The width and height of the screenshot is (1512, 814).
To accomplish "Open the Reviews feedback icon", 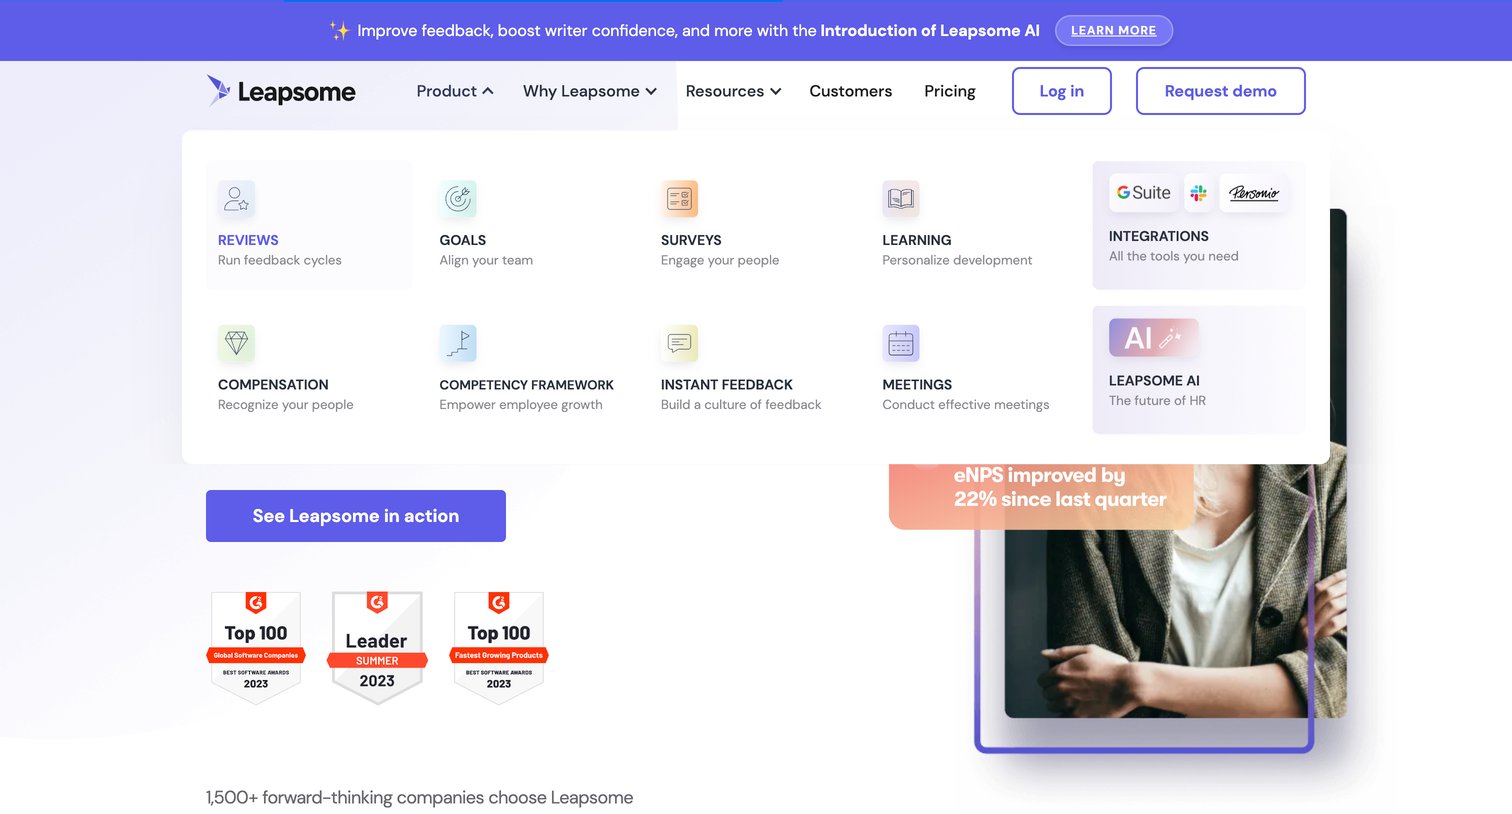I will (236, 199).
